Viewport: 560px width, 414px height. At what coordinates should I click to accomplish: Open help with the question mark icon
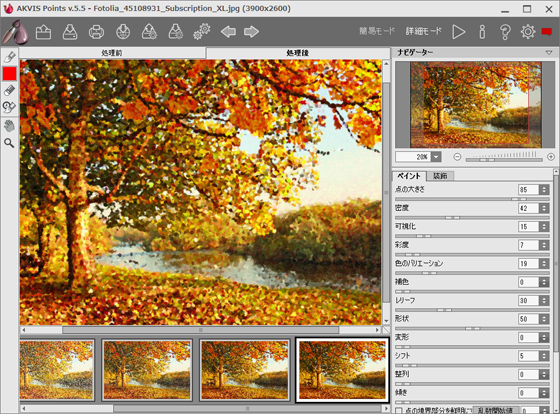[505, 32]
